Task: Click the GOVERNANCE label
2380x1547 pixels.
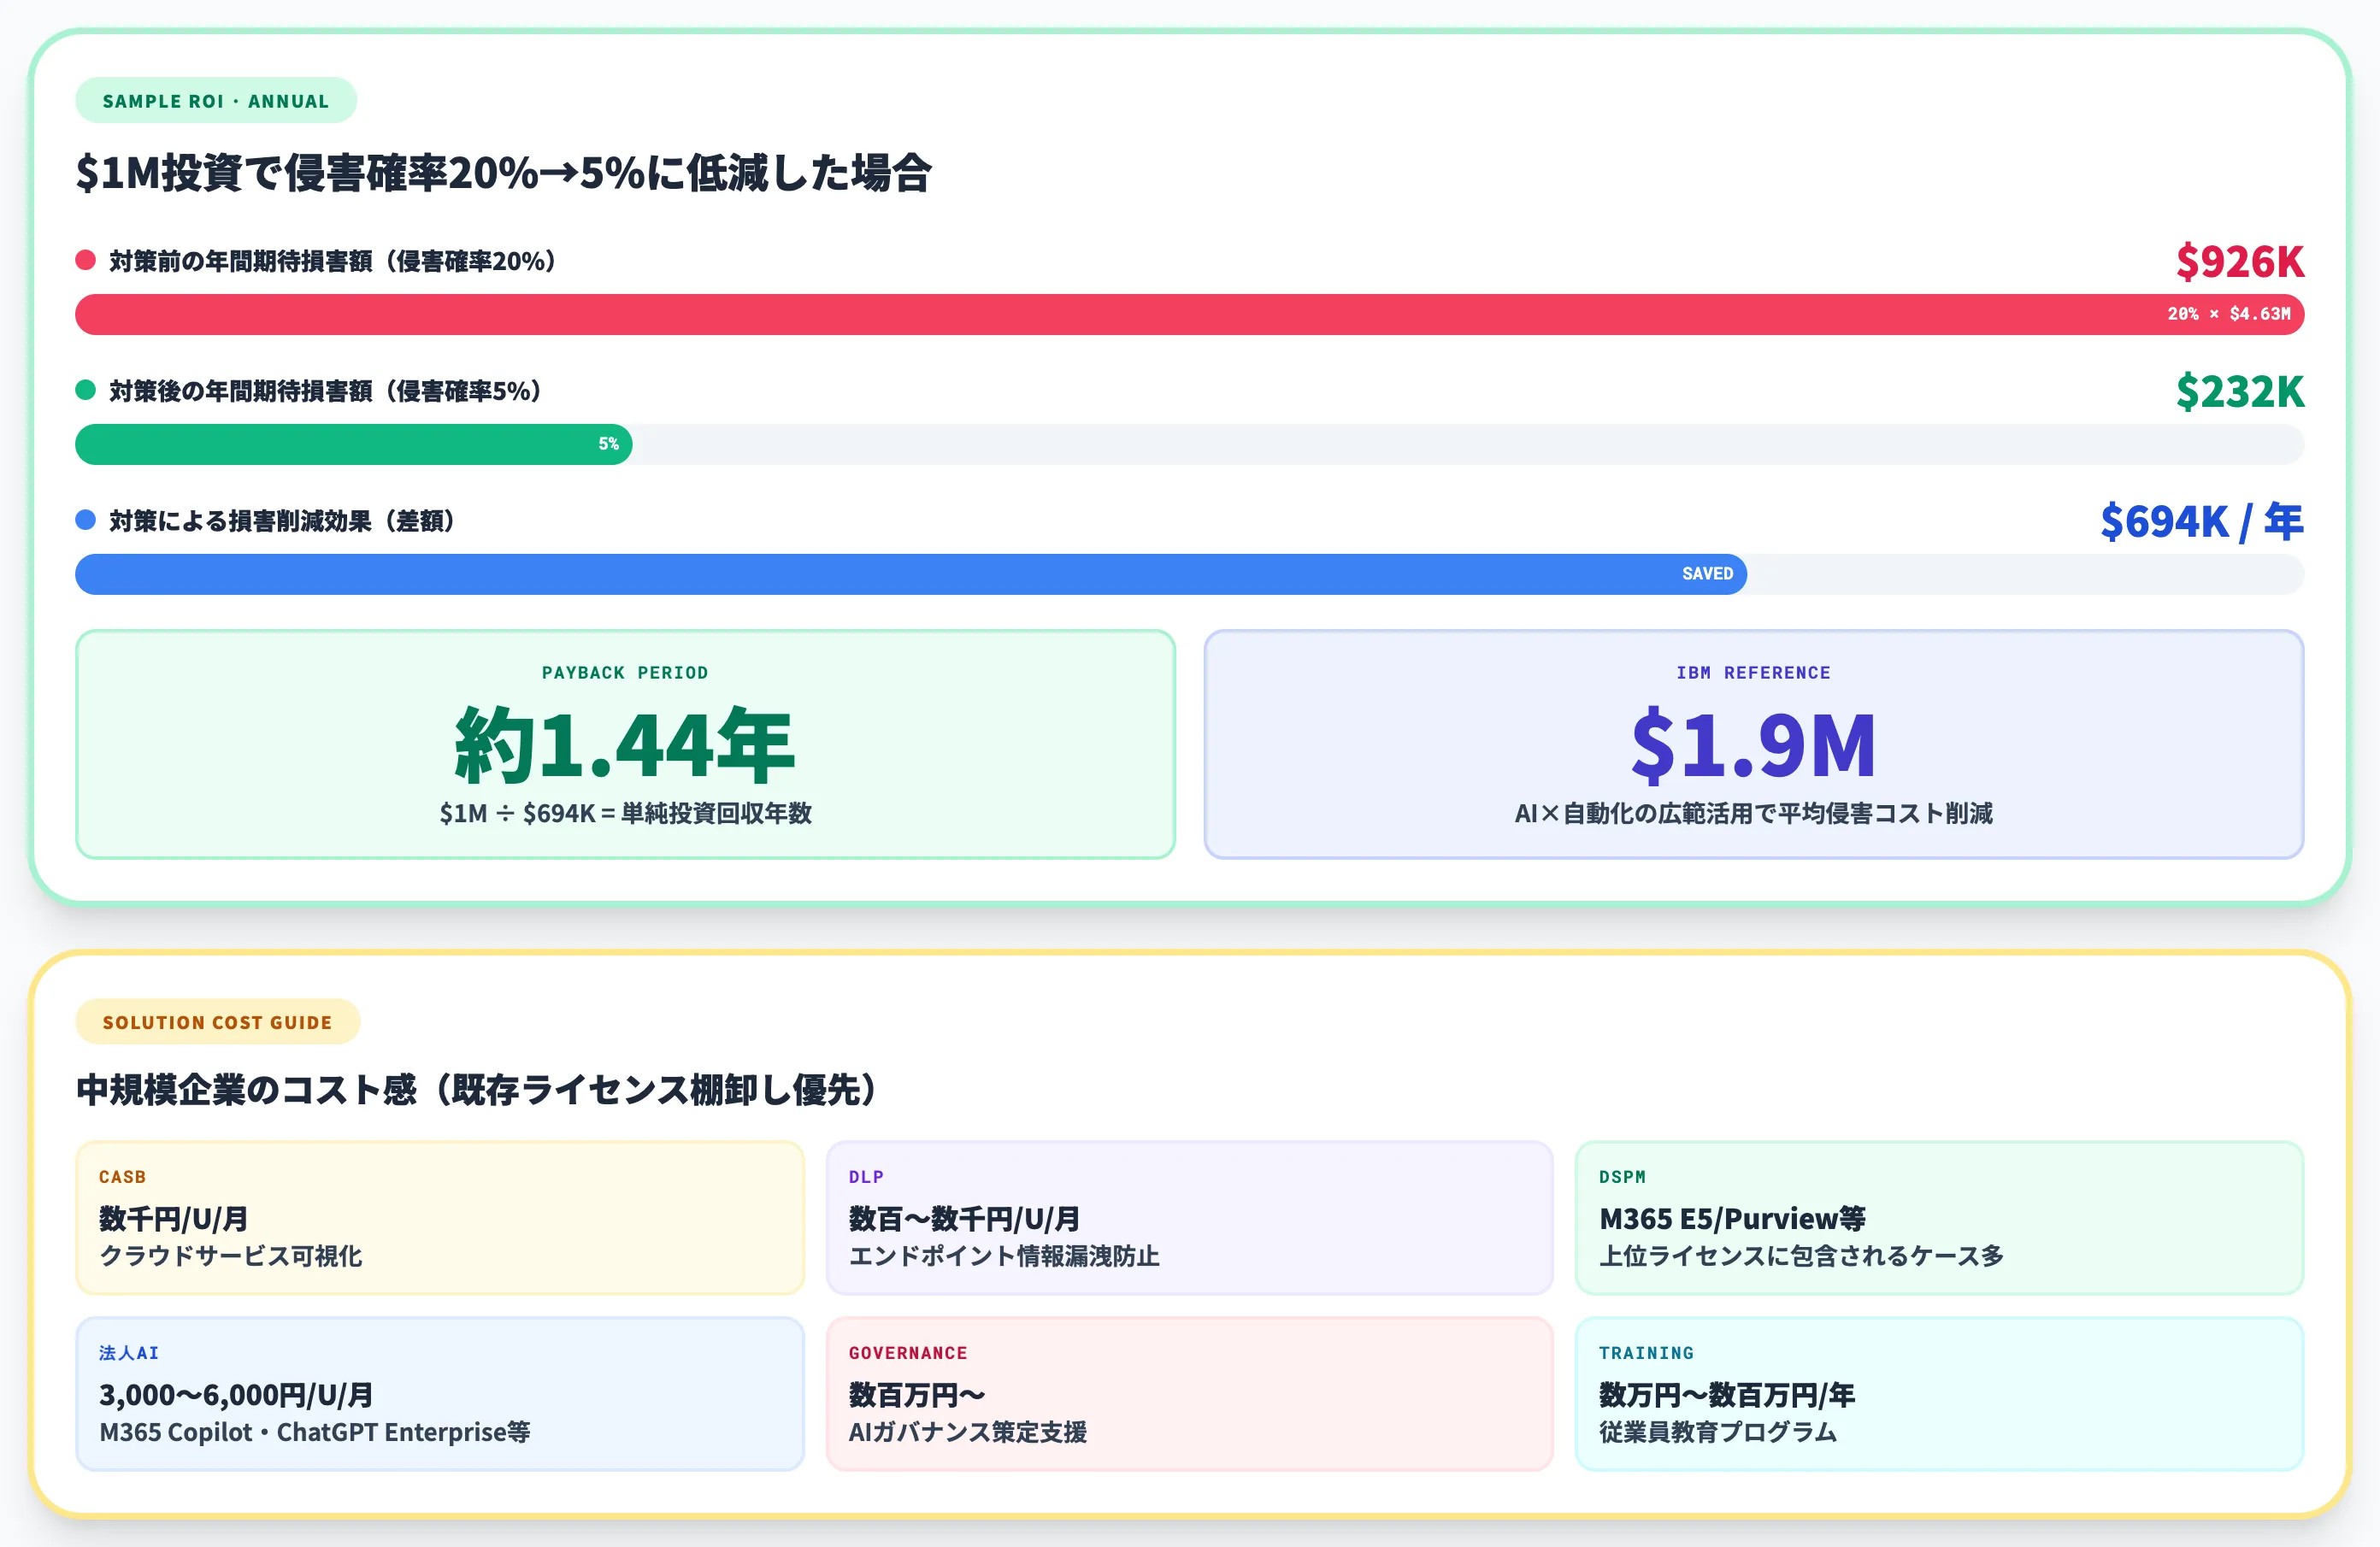Action: (x=908, y=1353)
